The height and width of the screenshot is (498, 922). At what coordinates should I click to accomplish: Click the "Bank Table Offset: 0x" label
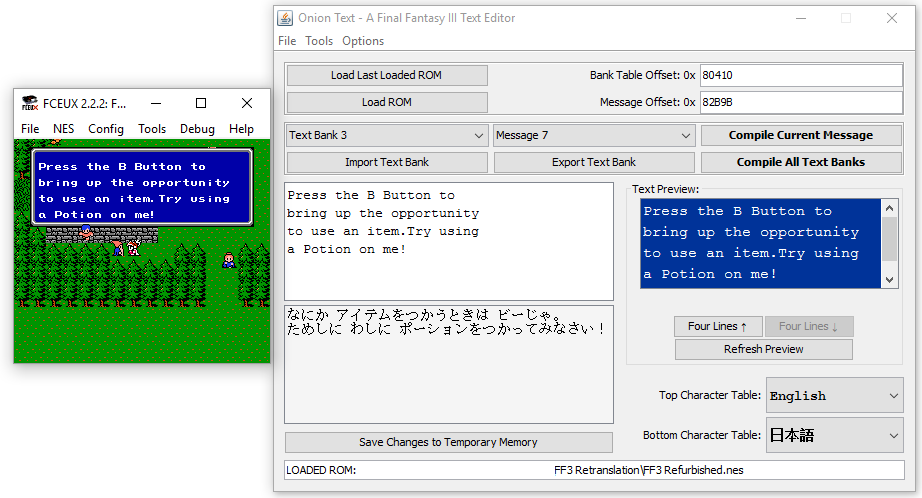[643, 75]
